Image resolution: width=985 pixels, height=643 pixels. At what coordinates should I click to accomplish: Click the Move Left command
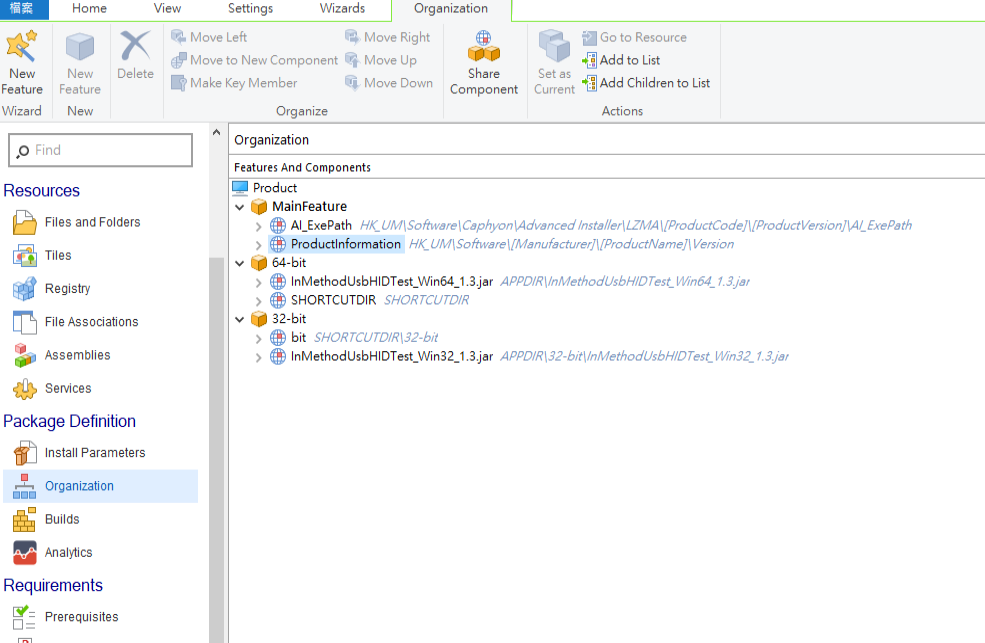click(209, 37)
